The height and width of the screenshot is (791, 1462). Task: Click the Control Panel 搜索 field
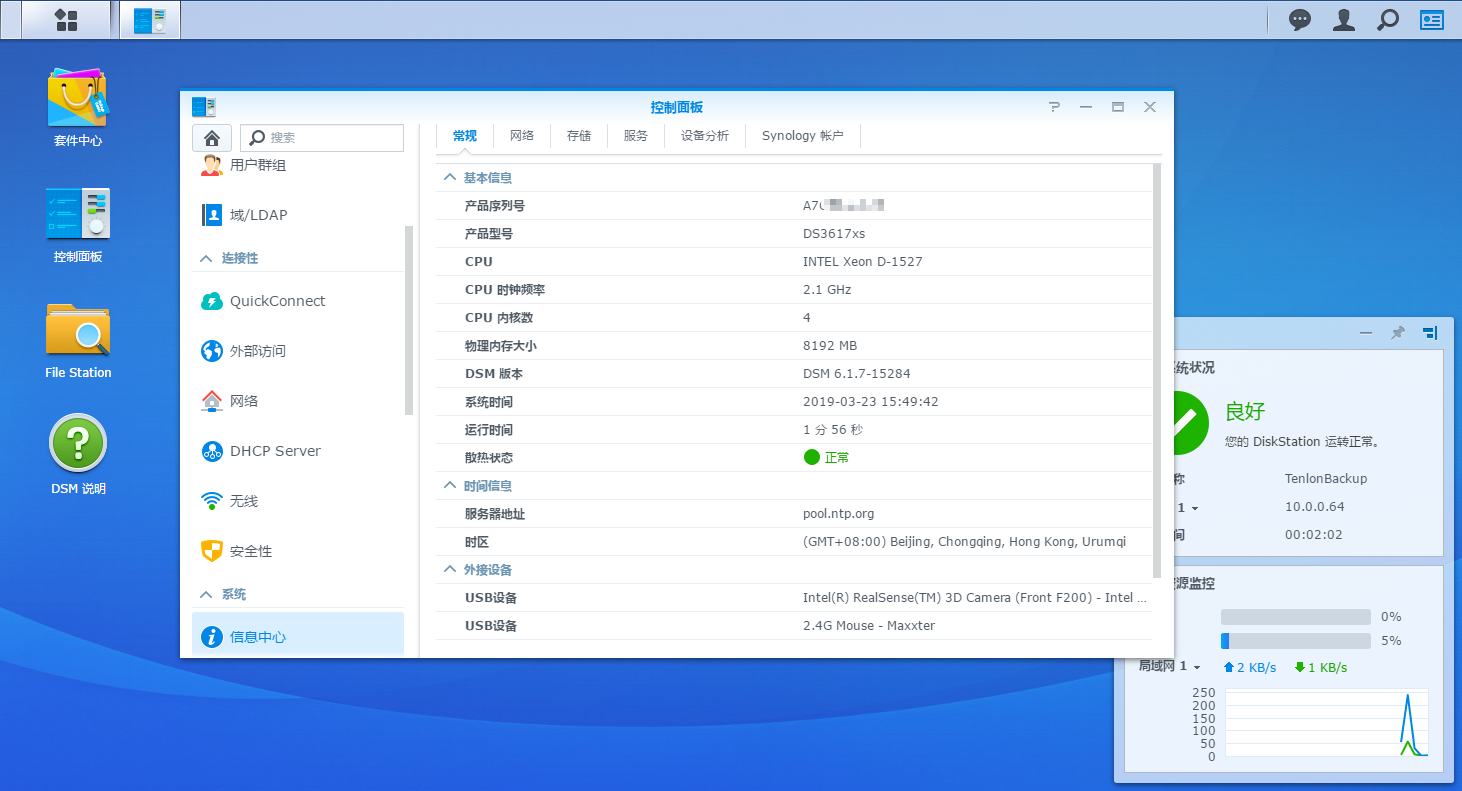[323, 138]
